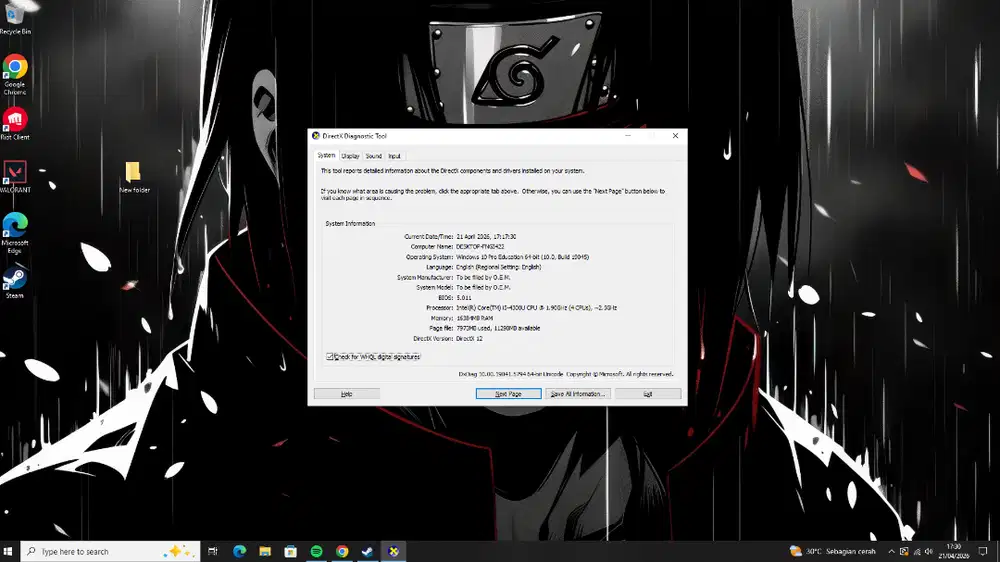Select the Steam desktop shortcut
1000x562 pixels.
pos(15,283)
